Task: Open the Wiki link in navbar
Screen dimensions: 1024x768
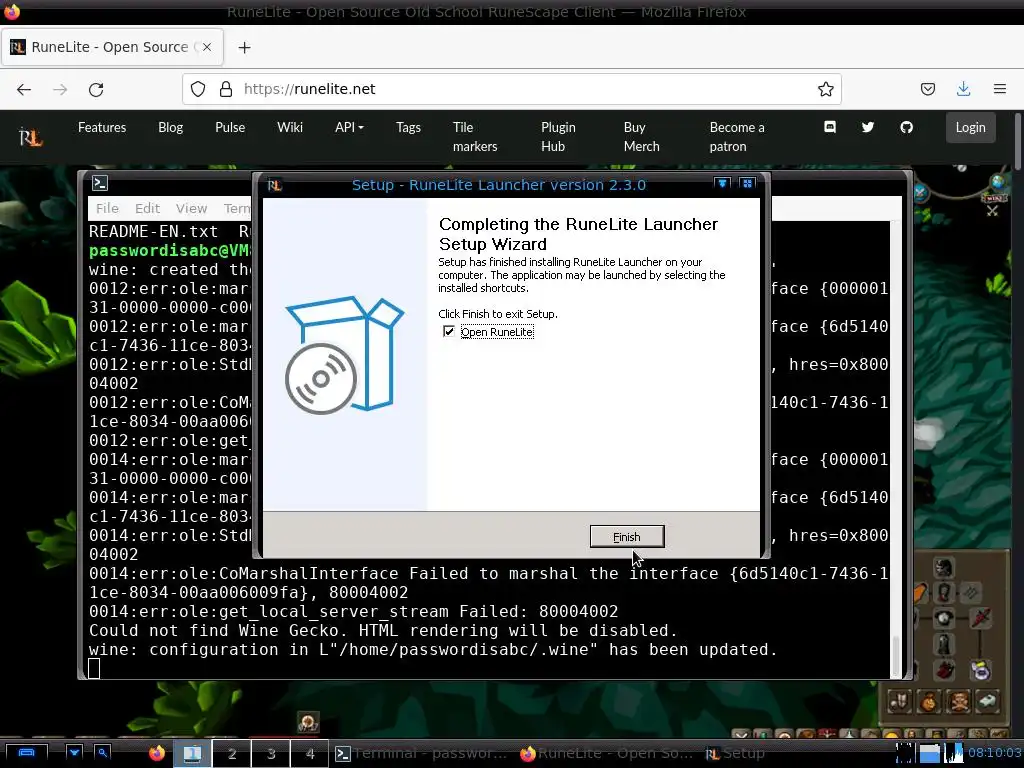Action: coord(290,127)
